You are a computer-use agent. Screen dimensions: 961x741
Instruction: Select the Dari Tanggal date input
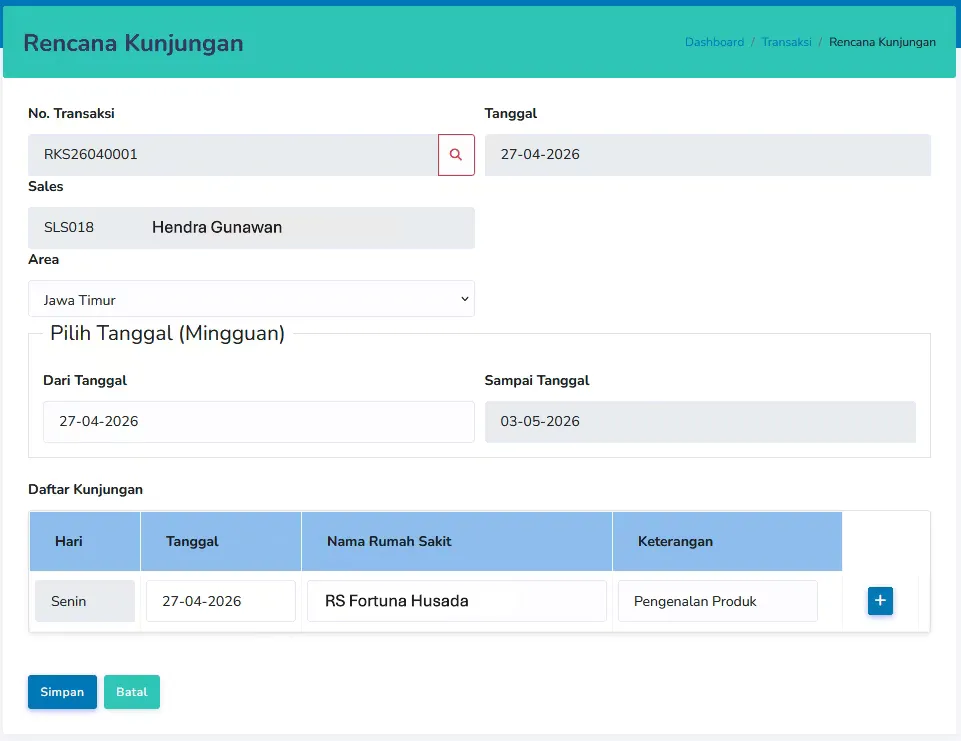(x=259, y=422)
